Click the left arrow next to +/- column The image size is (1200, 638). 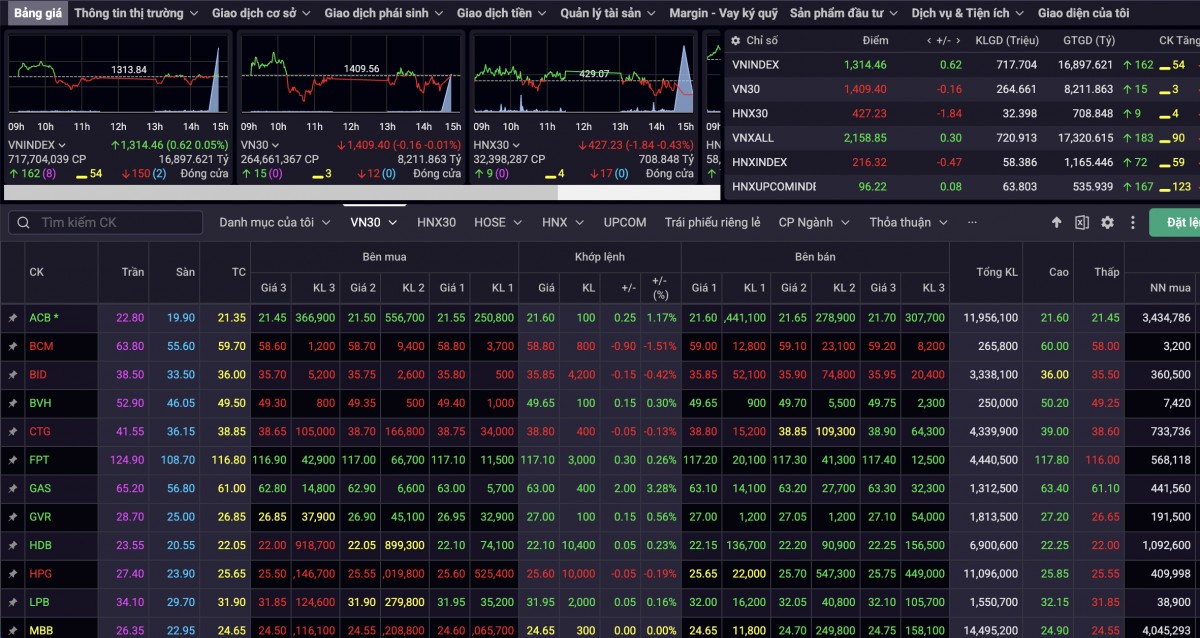point(928,41)
